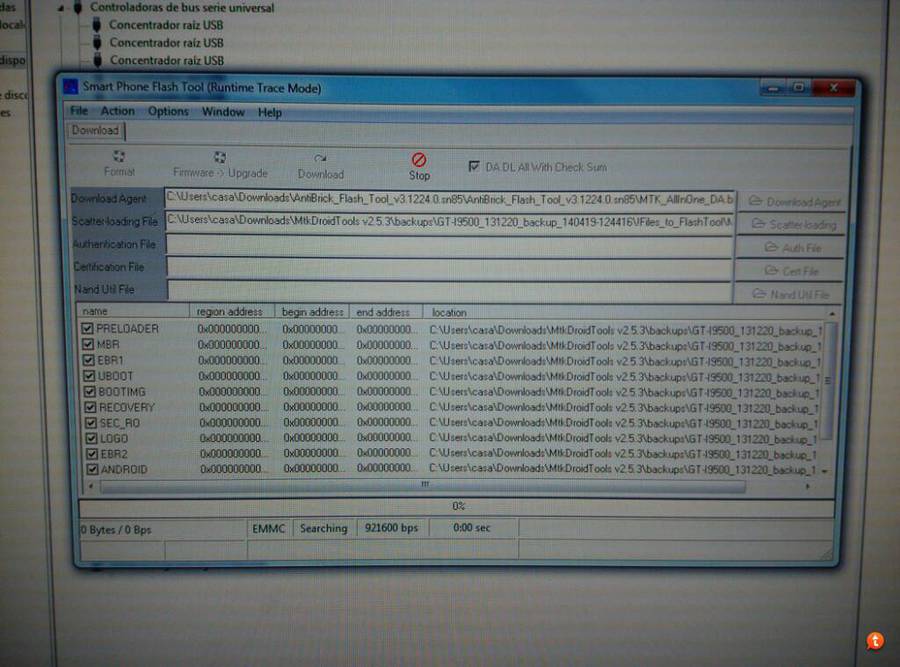Collapse Controladoras de bus serie universal node
Image resolution: width=900 pixels, height=667 pixels.
[61, 8]
